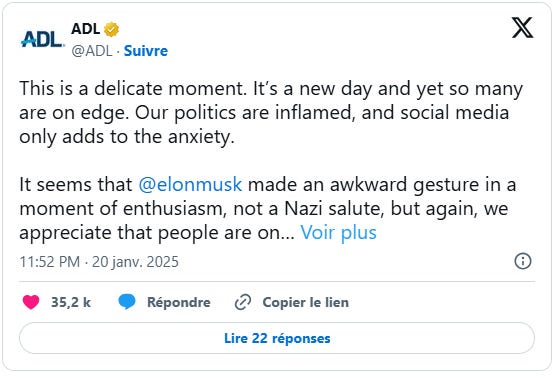Select the Répondre label
The image size is (558, 376).
pyautogui.click(x=179, y=302)
